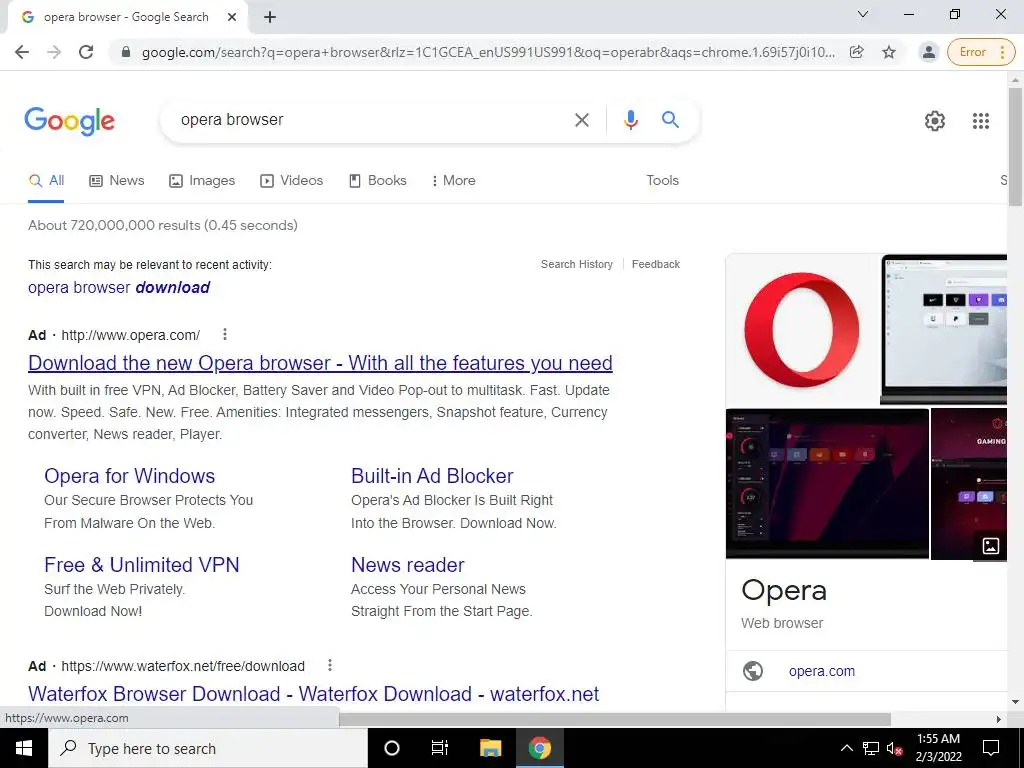Share this page via address bar icon
This screenshot has width=1024, height=768.
click(x=856, y=52)
